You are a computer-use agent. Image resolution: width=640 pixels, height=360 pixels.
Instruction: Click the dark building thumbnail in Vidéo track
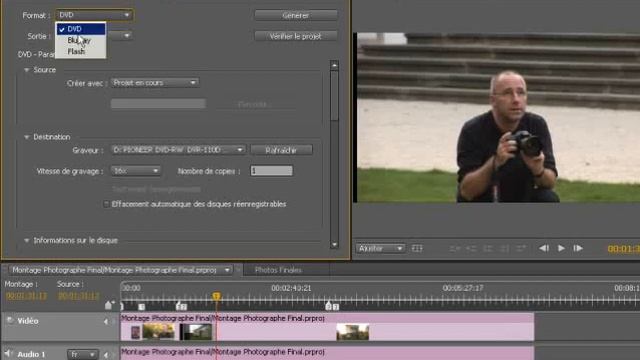(x=196, y=332)
